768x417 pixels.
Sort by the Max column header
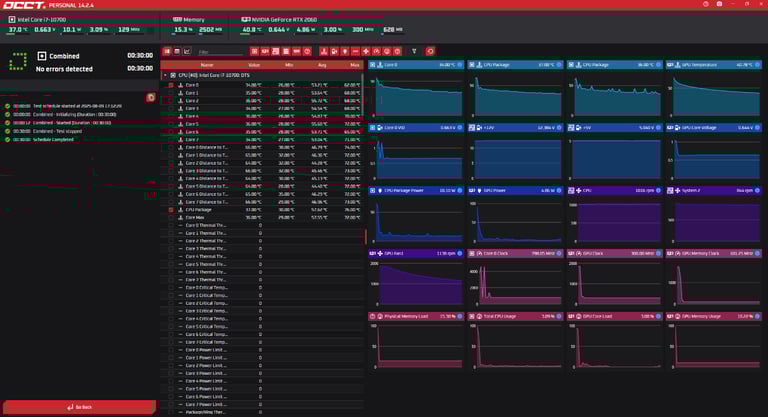[x=354, y=64]
